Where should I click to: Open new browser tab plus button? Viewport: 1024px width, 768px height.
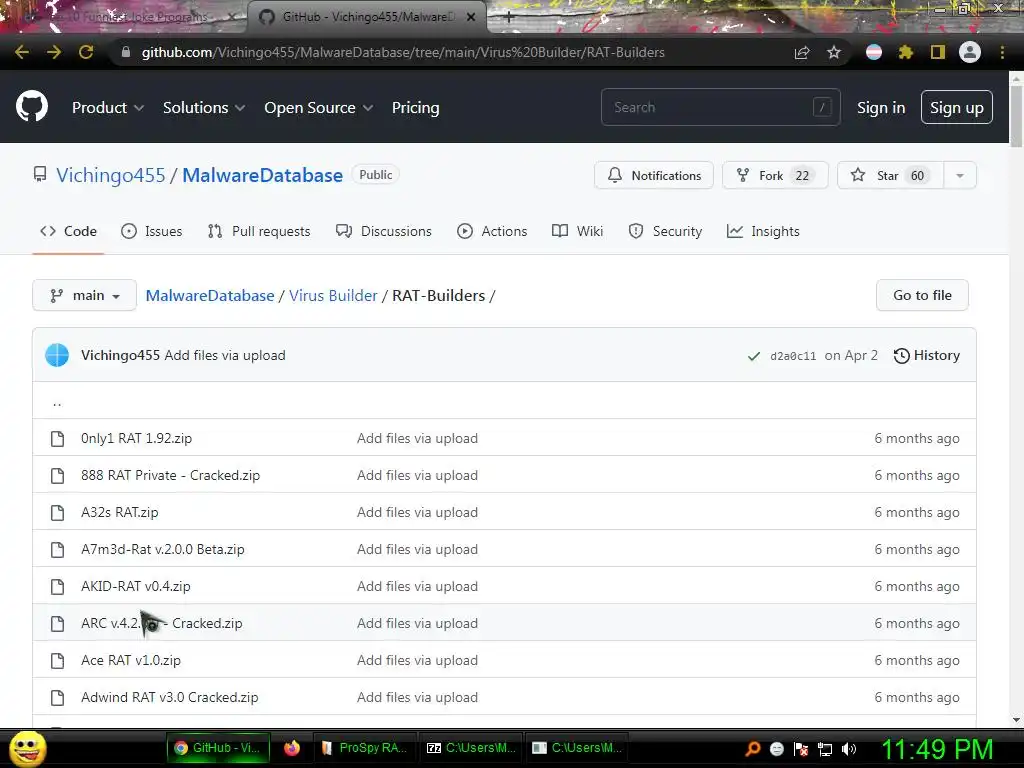coord(509,18)
